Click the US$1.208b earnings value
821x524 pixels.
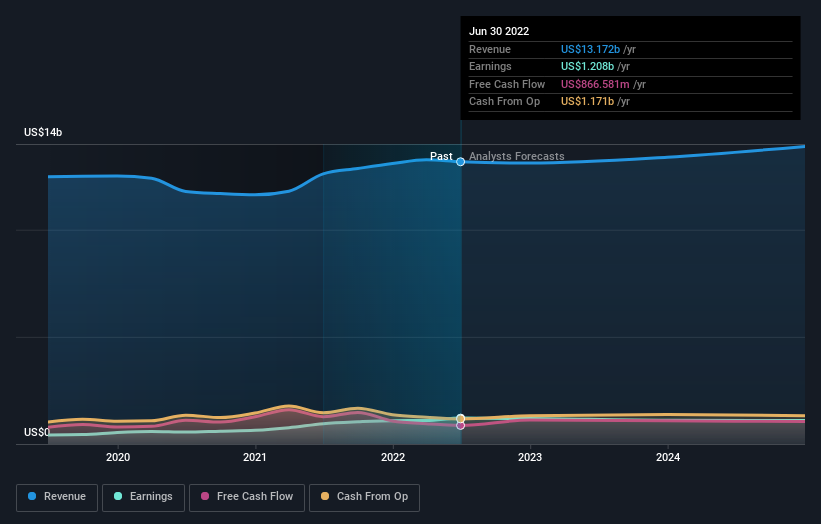point(587,66)
